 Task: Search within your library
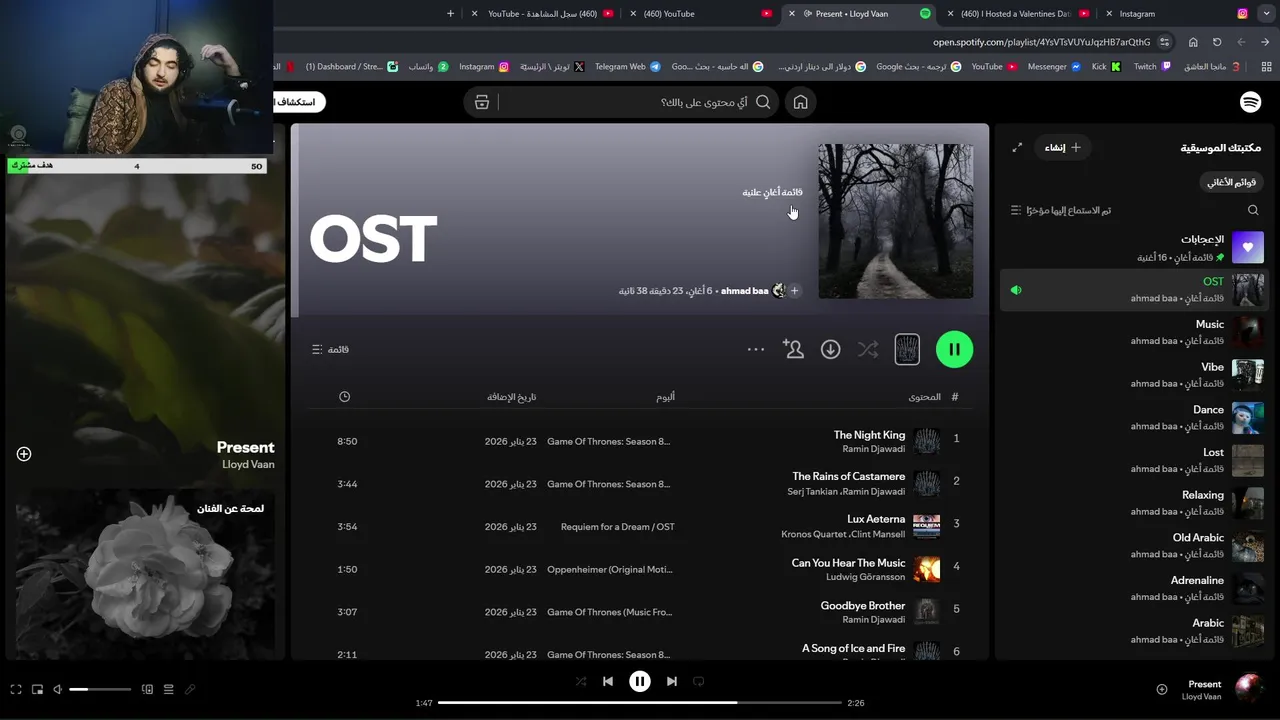click(1253, 210)
